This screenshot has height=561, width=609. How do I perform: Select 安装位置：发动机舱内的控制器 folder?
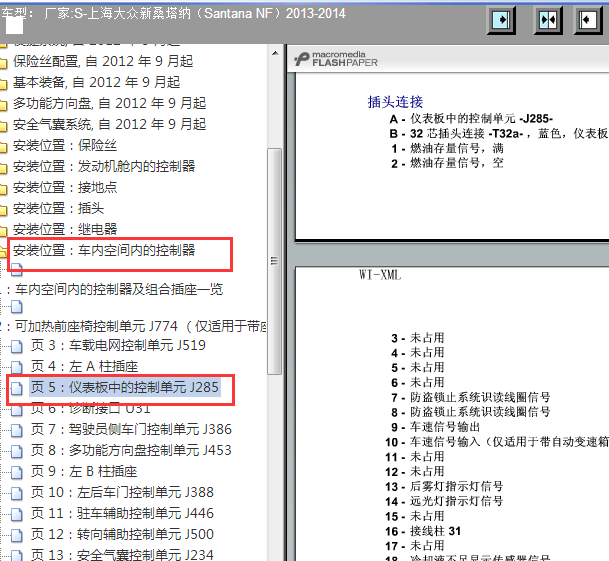[x=104, y=166]
